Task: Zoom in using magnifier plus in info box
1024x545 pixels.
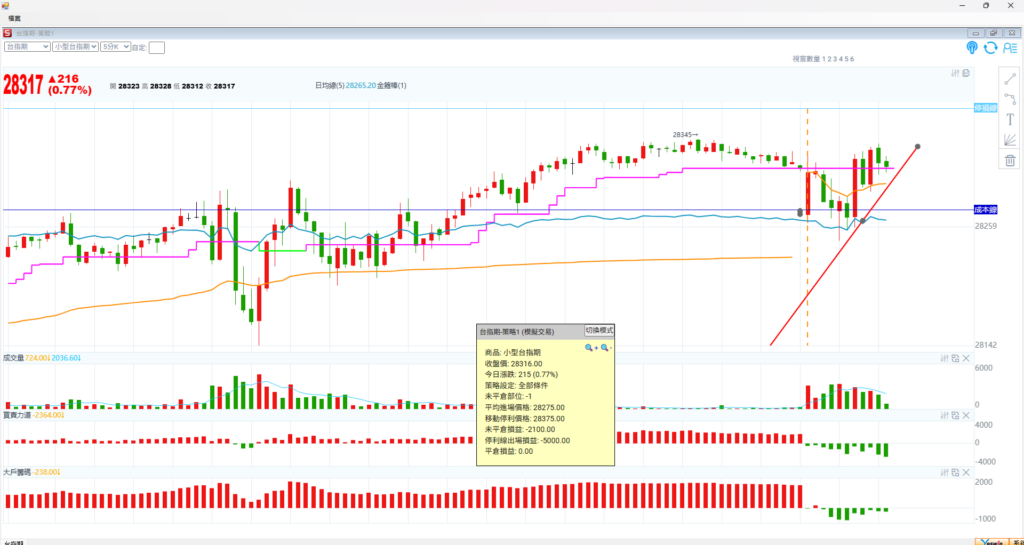Action: pyautogui.click(x=591, y=347)
